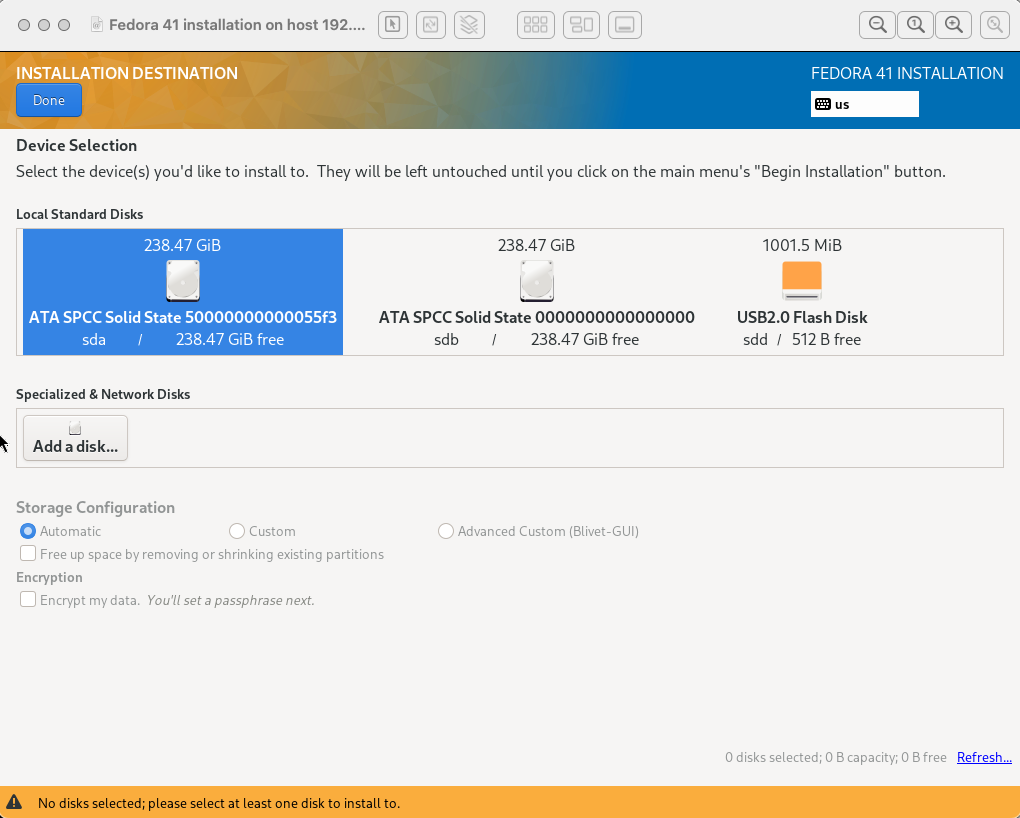Click the 'Fedora 41 installation on host' window title

click(237, 25)
